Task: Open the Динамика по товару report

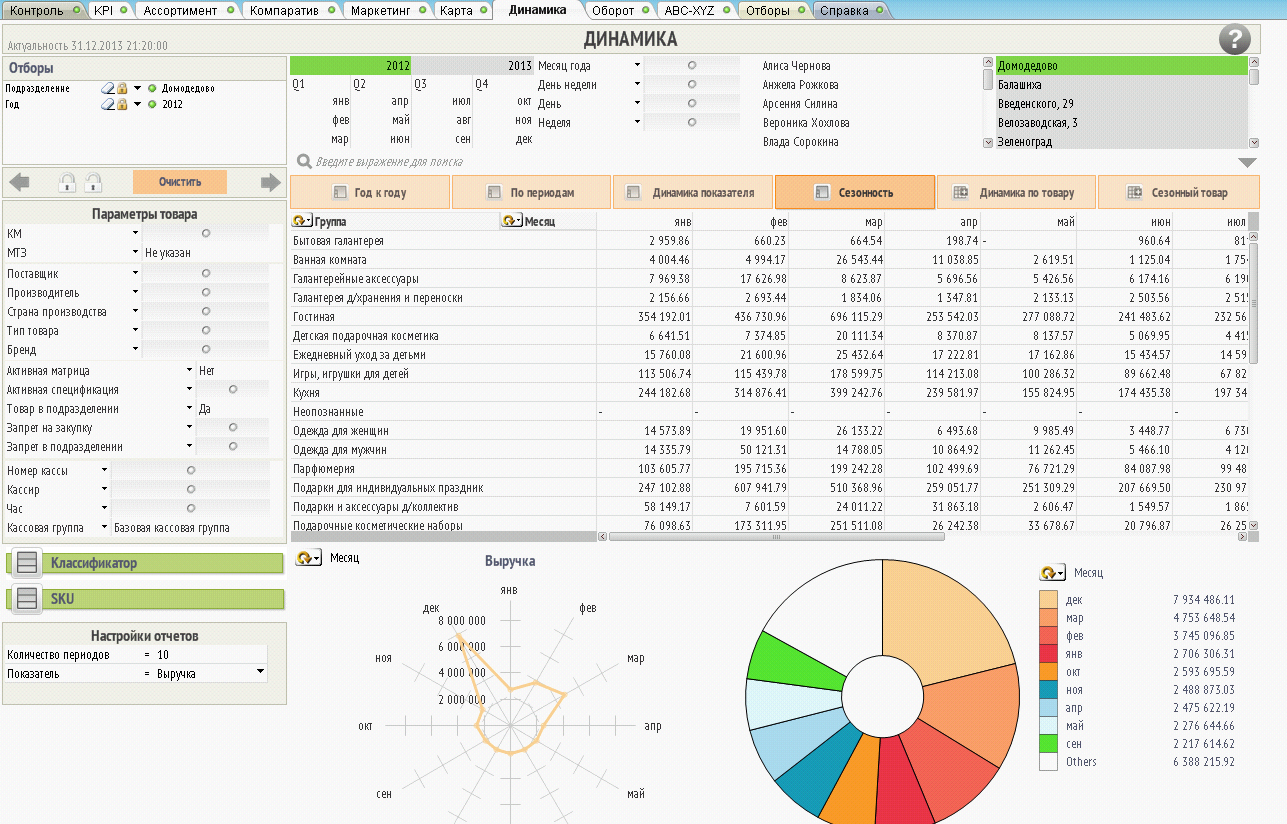Action: click(1016, 192)
